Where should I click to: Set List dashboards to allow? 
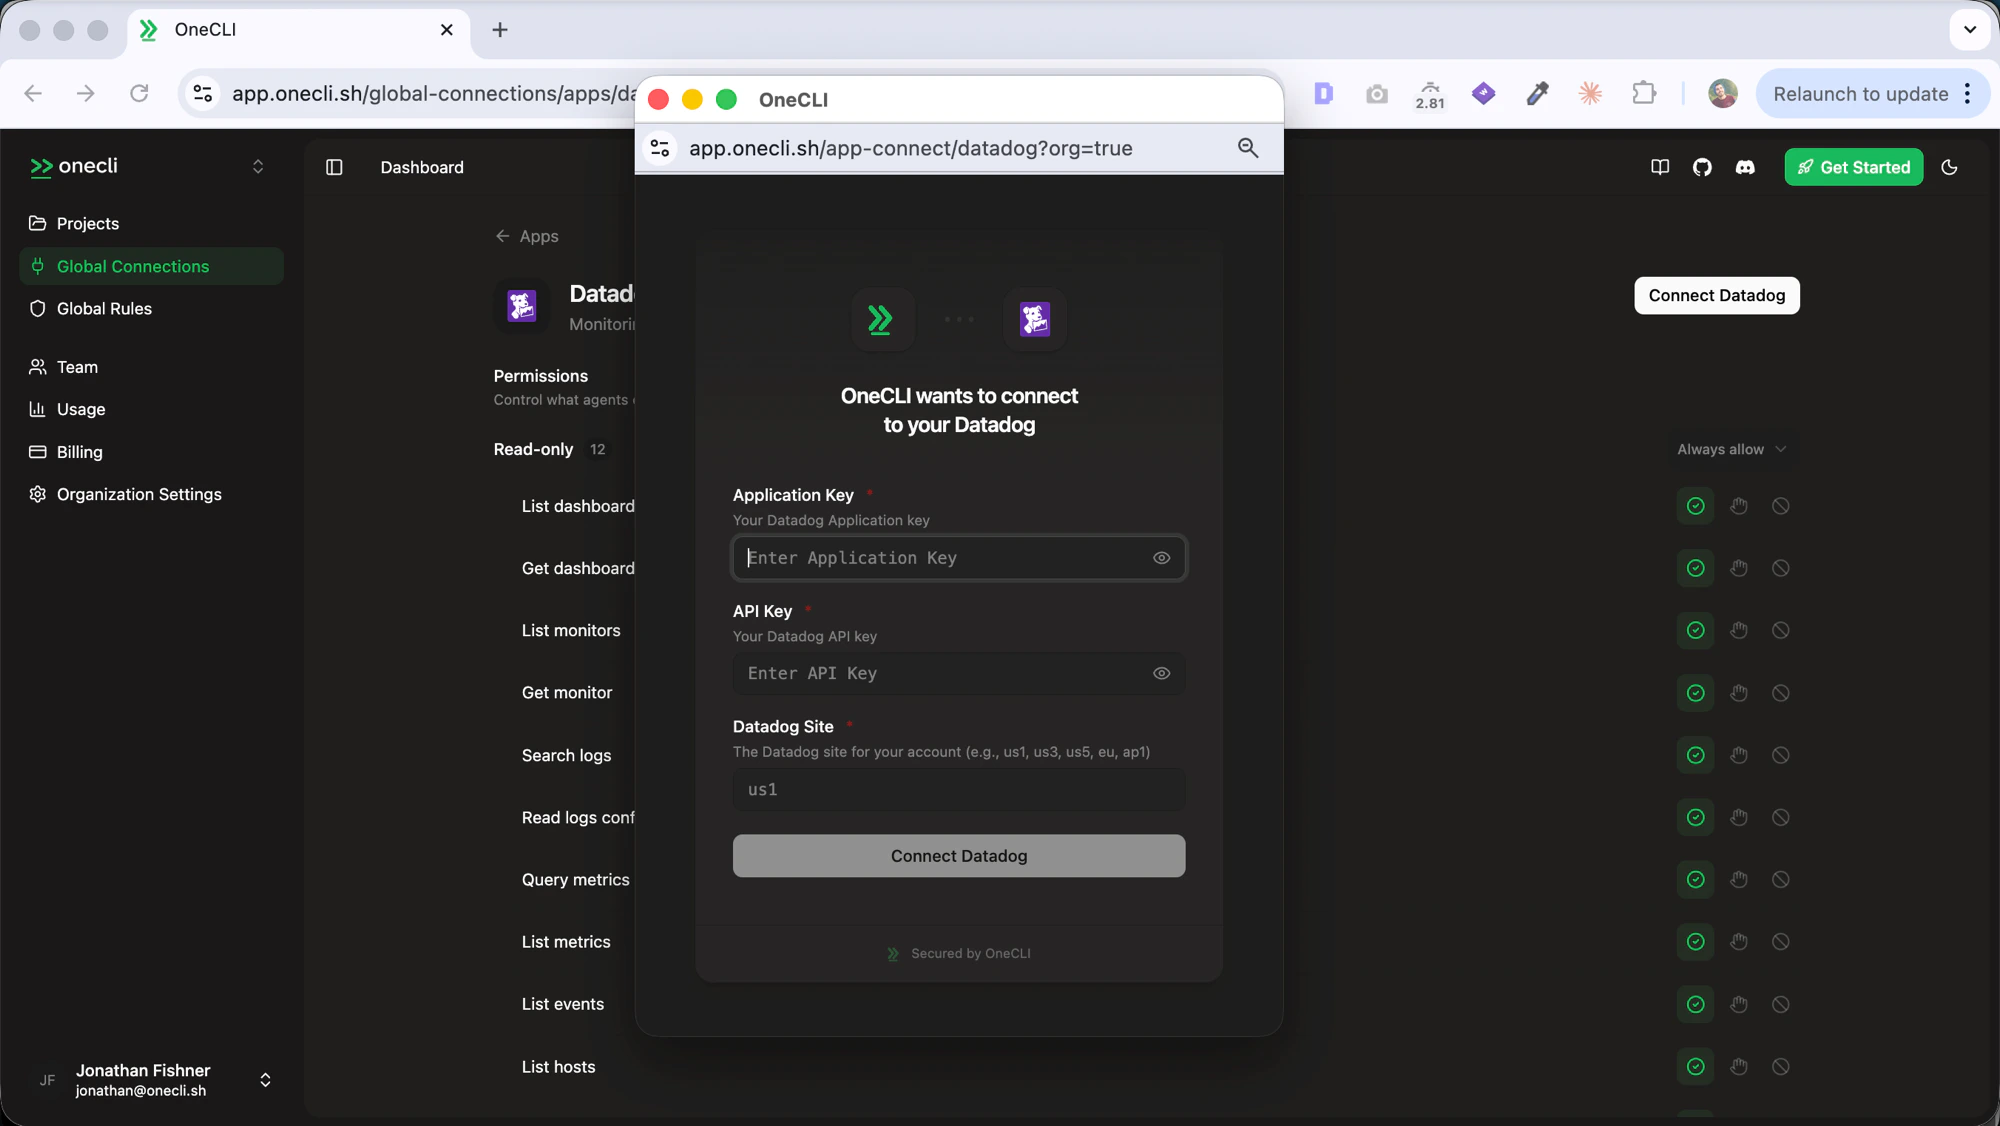click(1696, 506)
